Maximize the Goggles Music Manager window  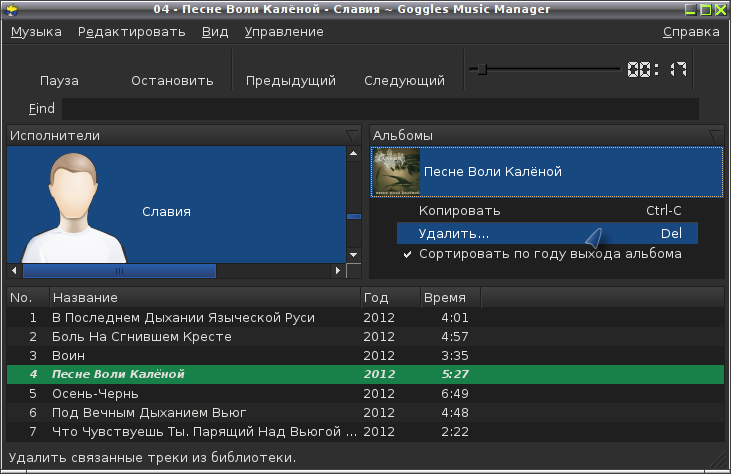point(706,10)
